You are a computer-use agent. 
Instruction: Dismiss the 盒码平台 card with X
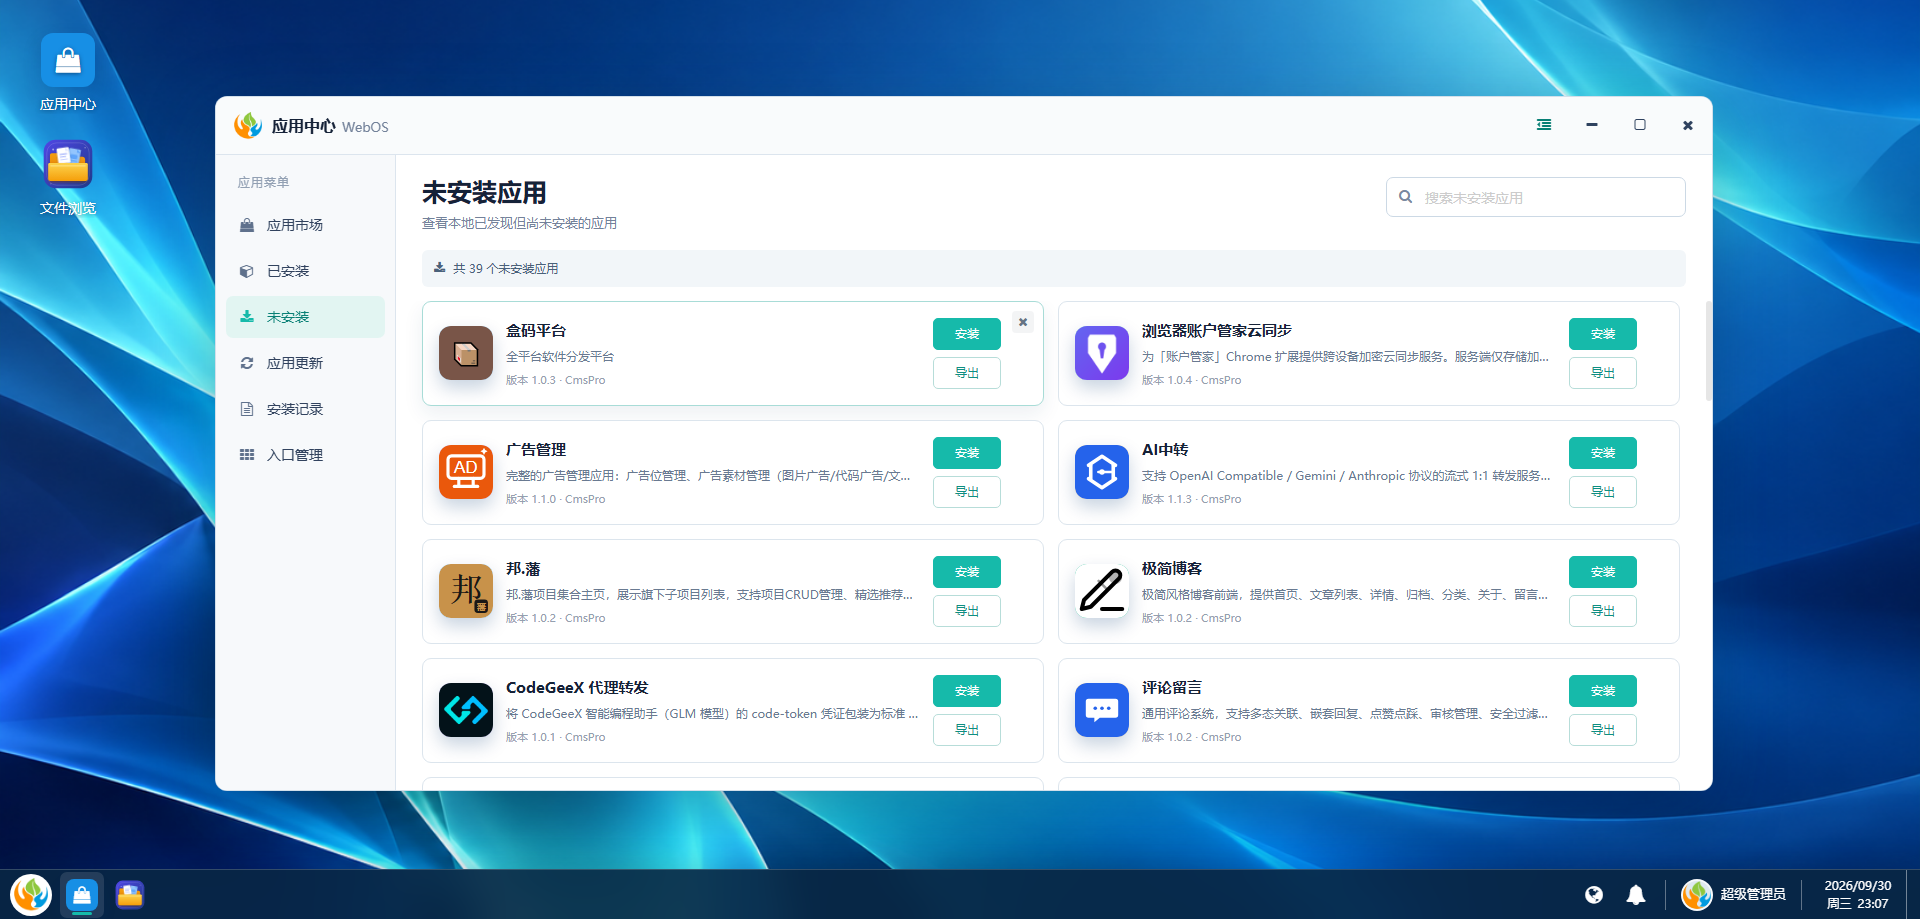(1023, 322)
